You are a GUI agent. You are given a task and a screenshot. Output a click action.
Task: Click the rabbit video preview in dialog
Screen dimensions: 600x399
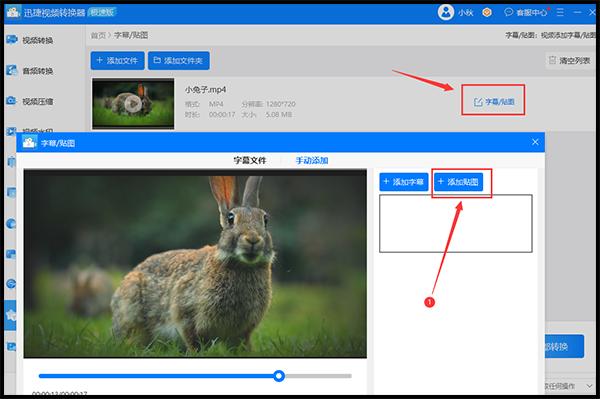(x=195, y=264)
